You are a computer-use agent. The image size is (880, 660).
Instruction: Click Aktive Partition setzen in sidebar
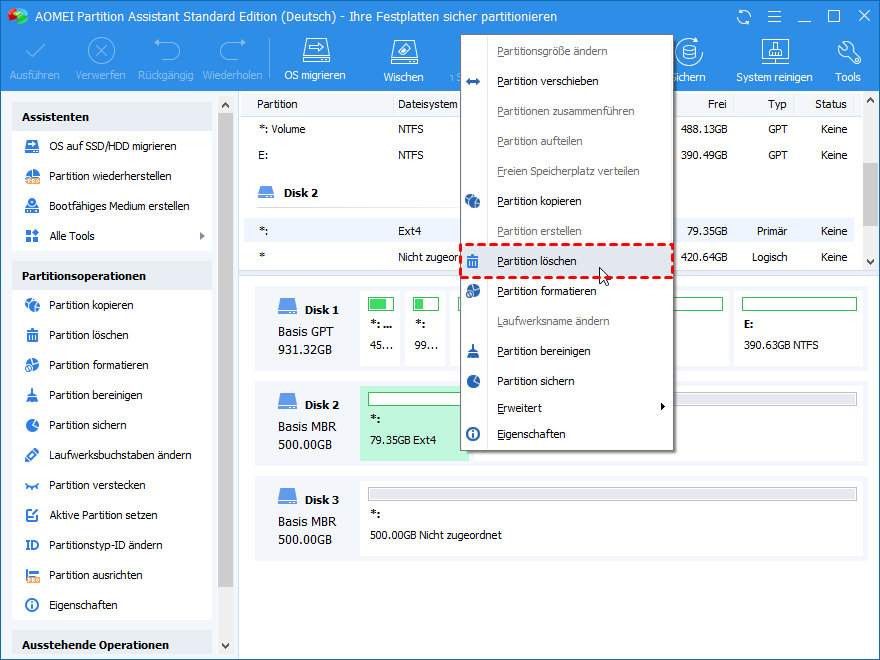pos(112,515)
